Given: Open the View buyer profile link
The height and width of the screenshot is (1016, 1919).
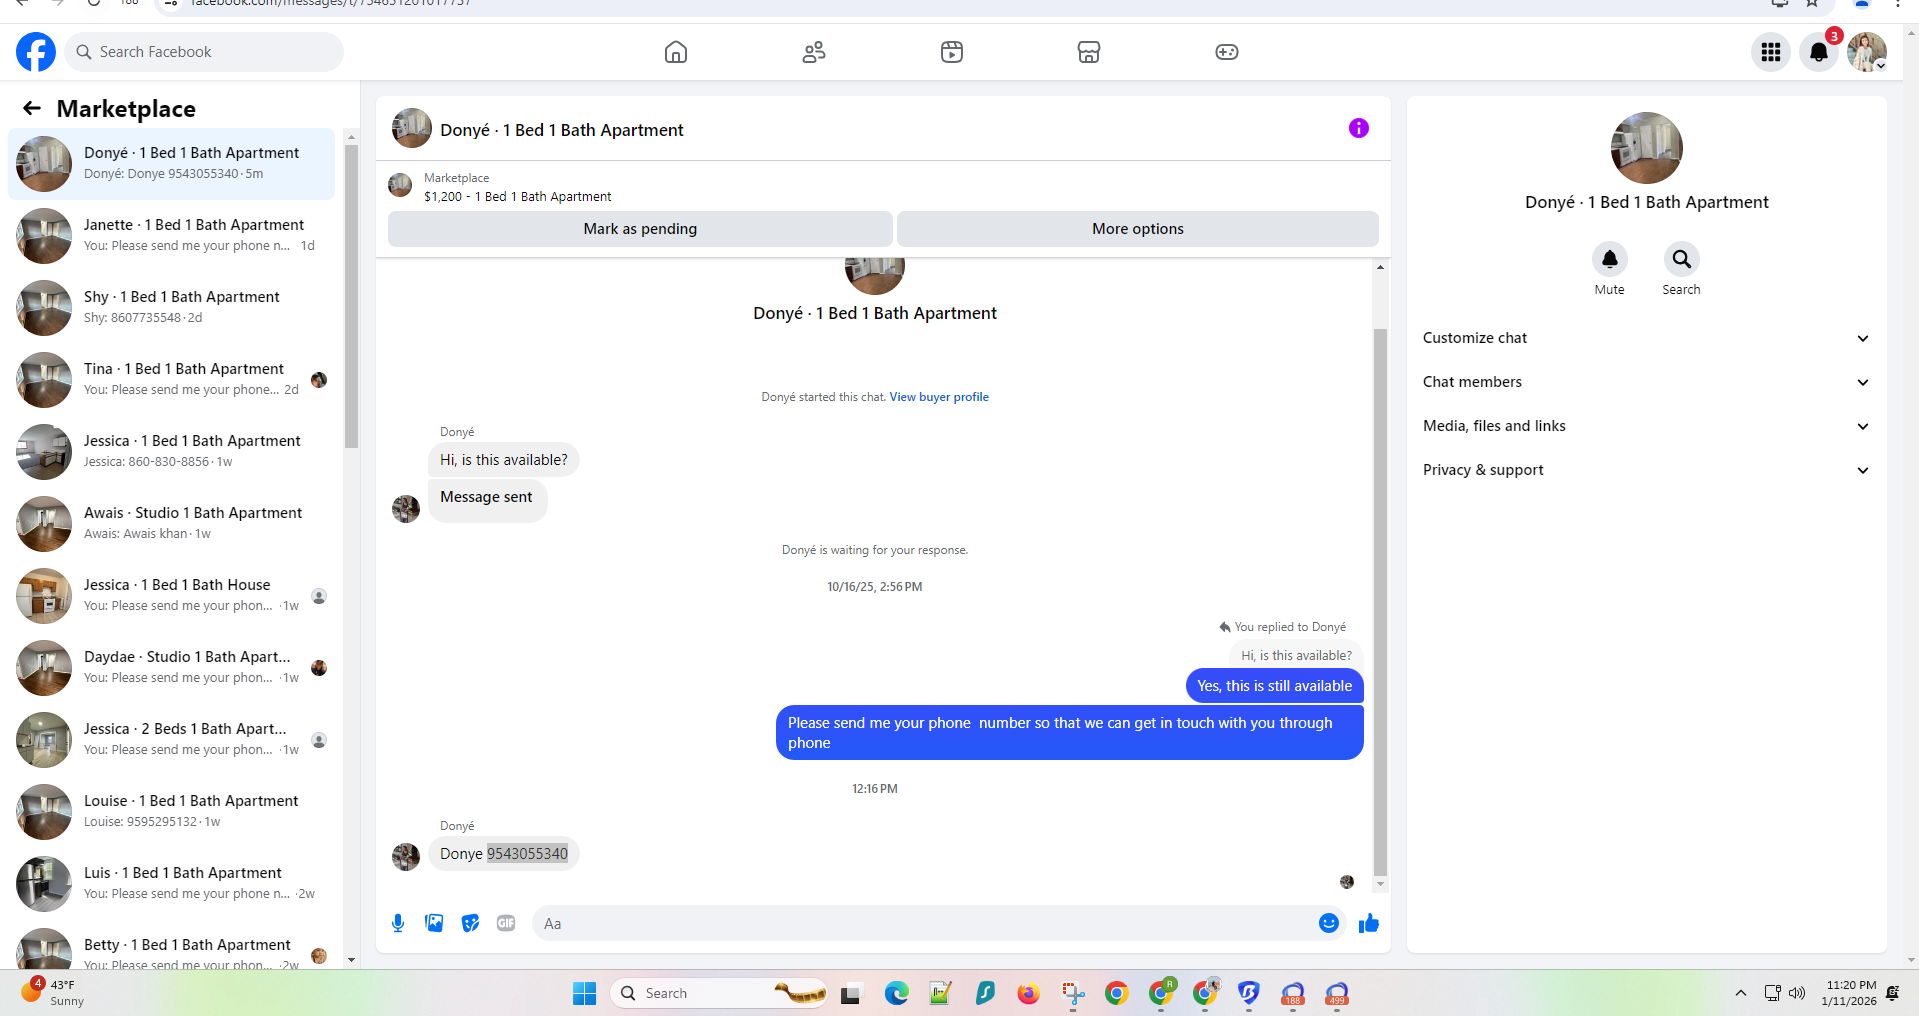Looking at the screenshot, I should (939, 397).
